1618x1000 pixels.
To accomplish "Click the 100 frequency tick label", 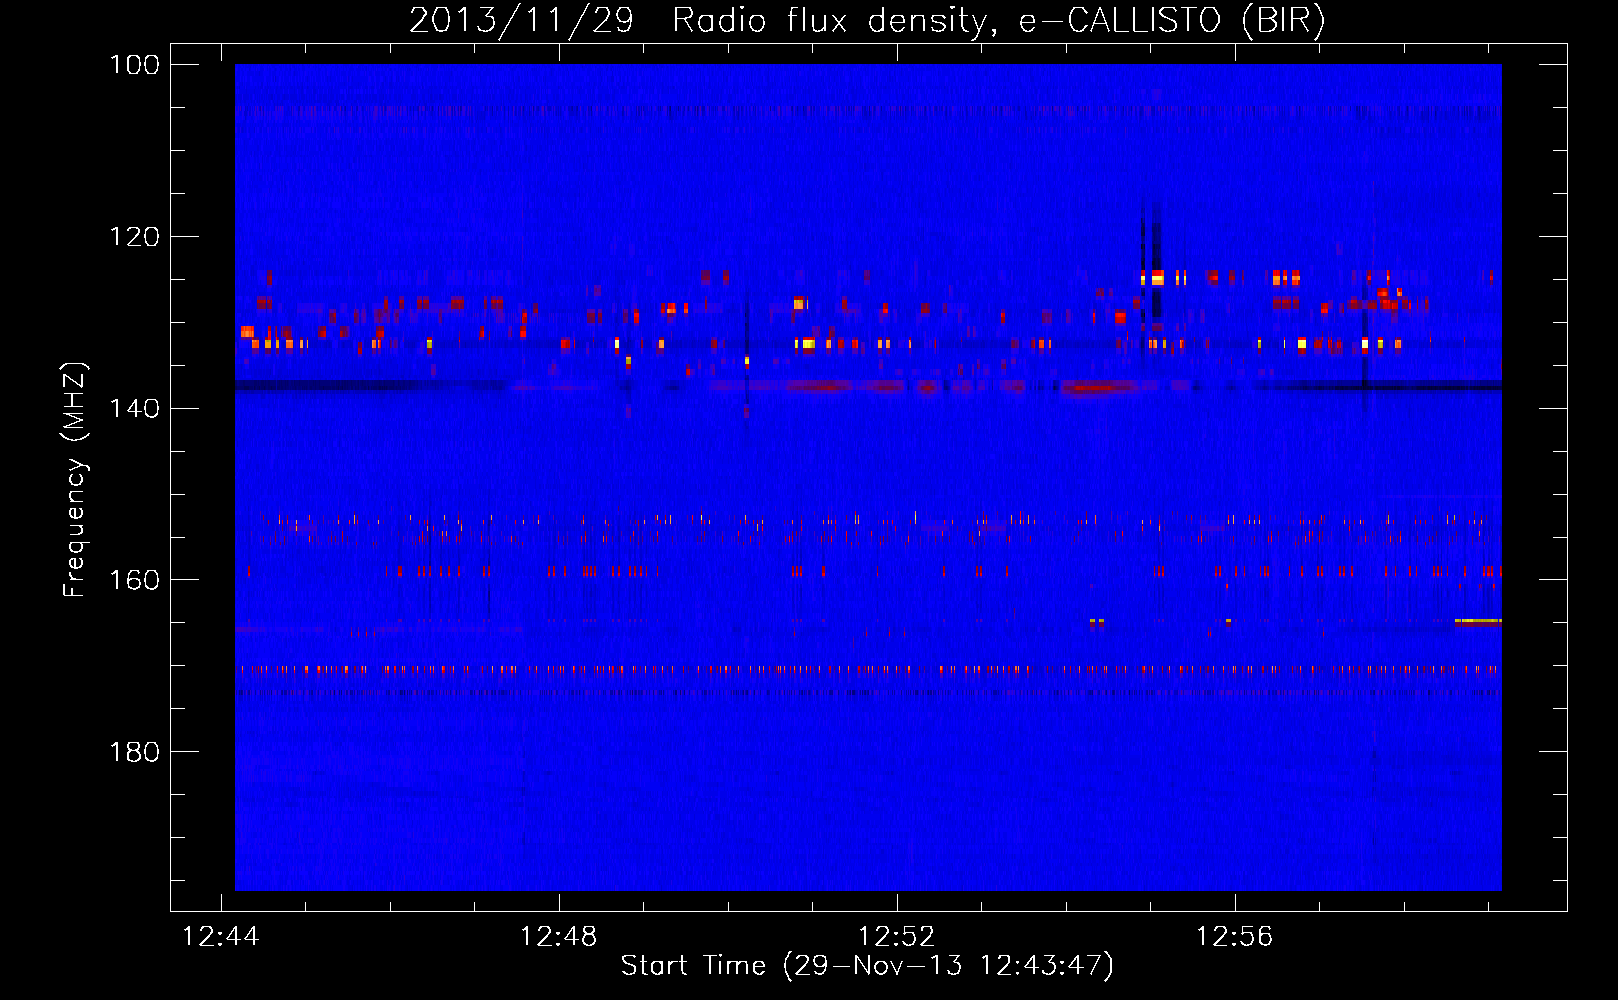I will (135, 65).
